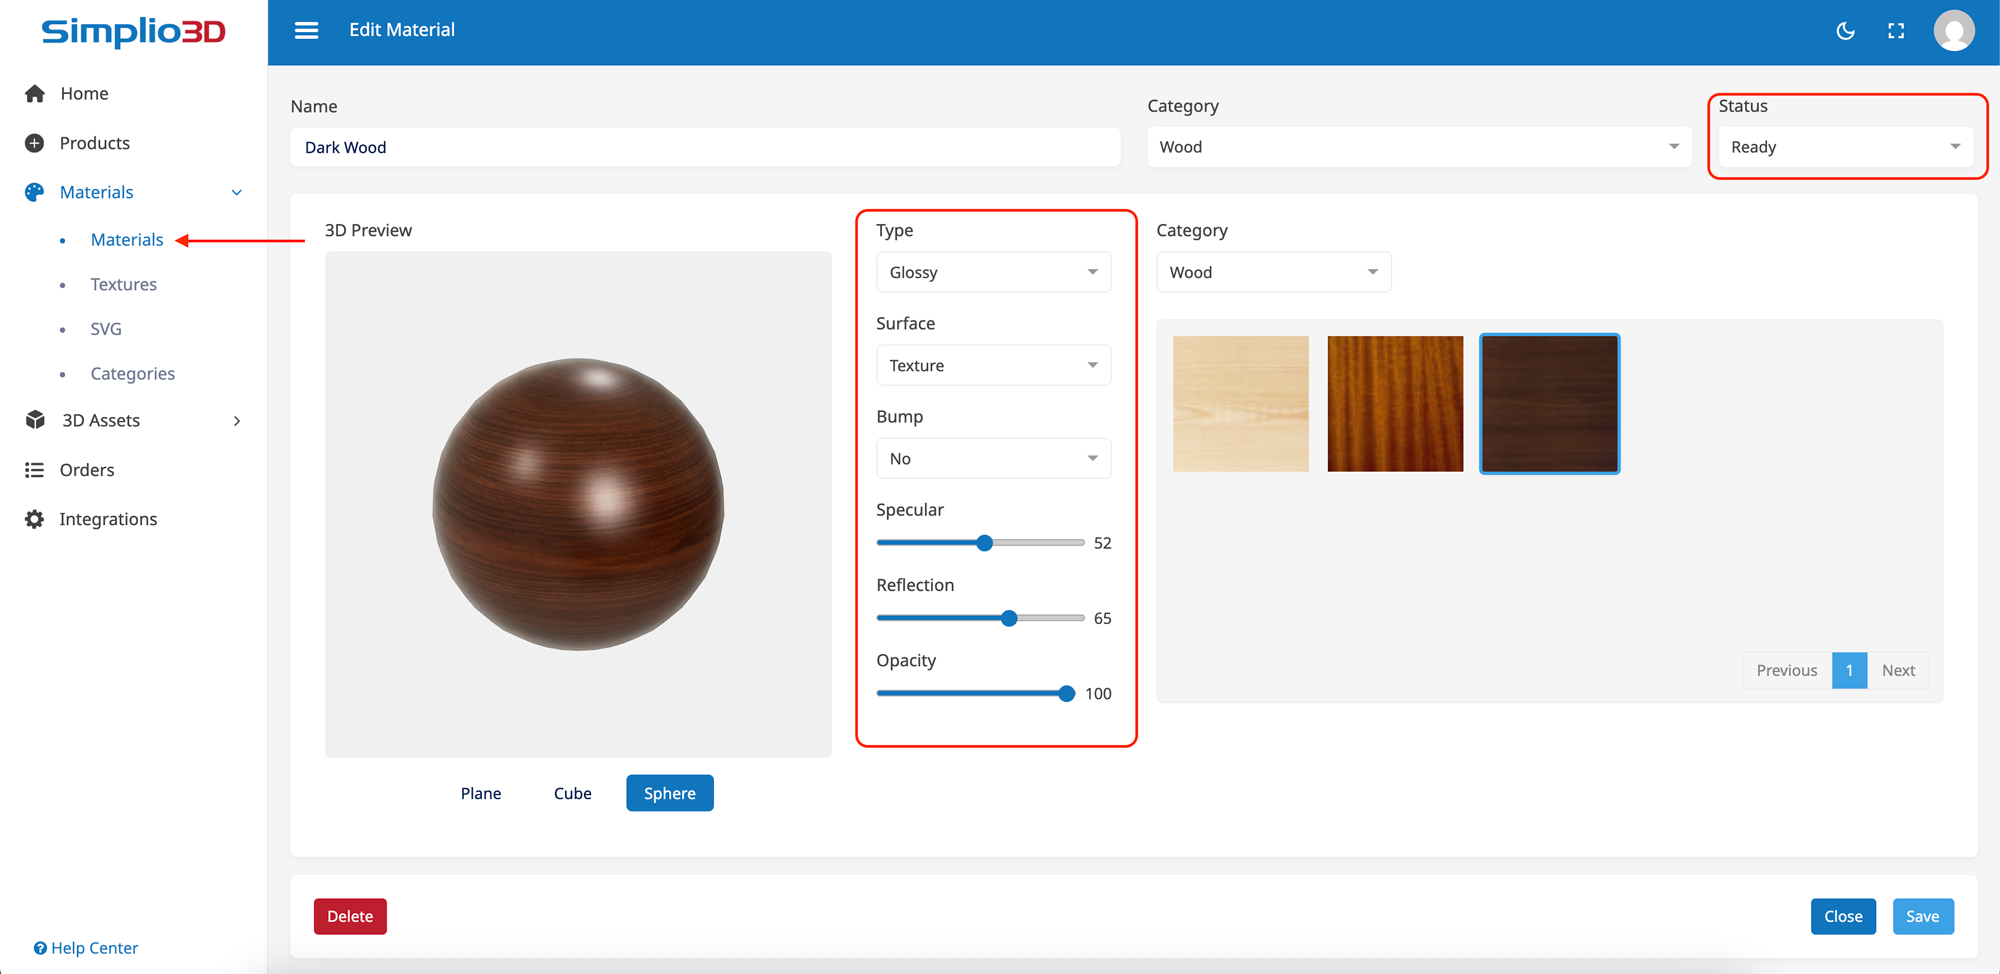Screen dimensions: 2000x974
Task: Toggle dark mode with moon icon
Action: [1845, 30]
